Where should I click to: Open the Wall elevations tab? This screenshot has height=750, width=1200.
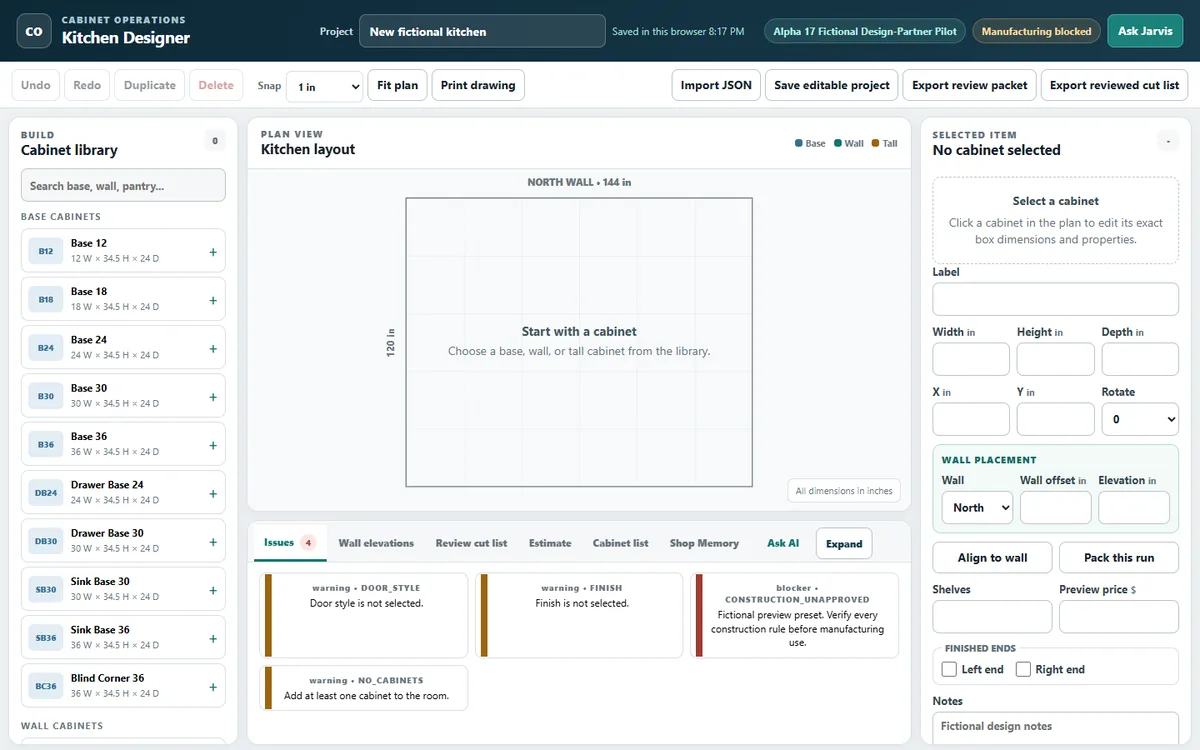click(376, 543)
